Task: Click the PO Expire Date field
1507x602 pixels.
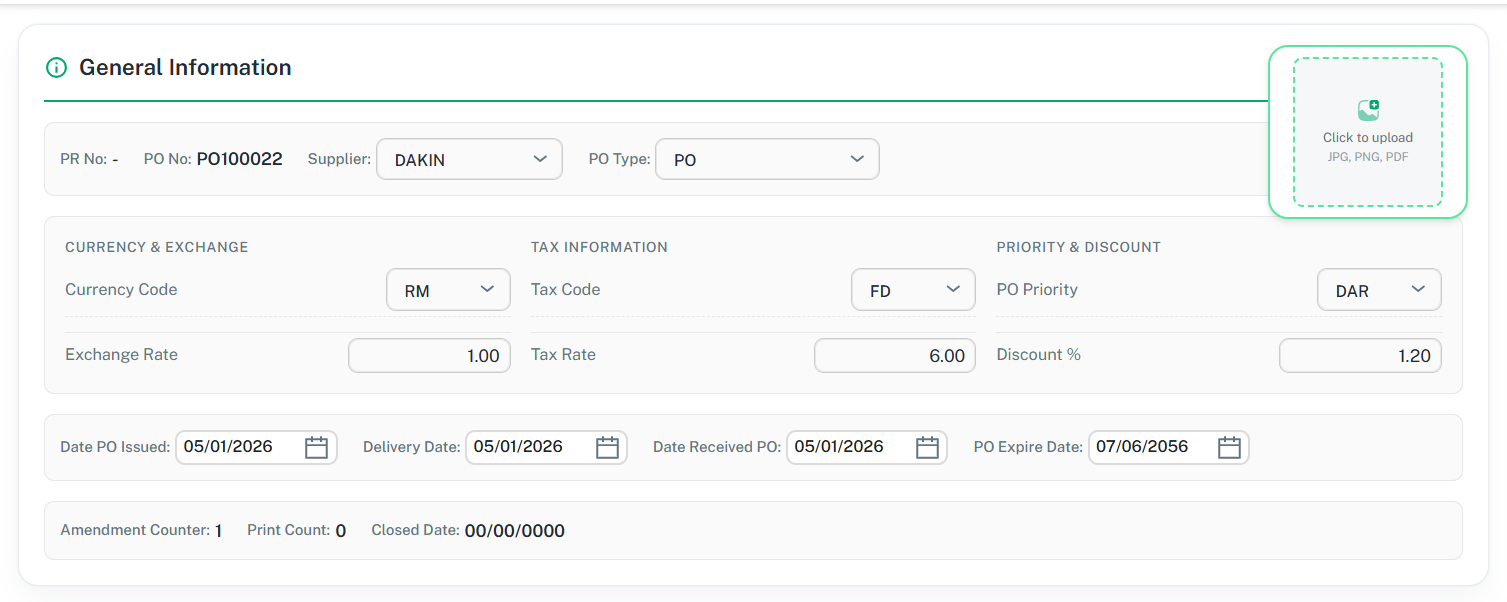Action: tap(1150, 447)
